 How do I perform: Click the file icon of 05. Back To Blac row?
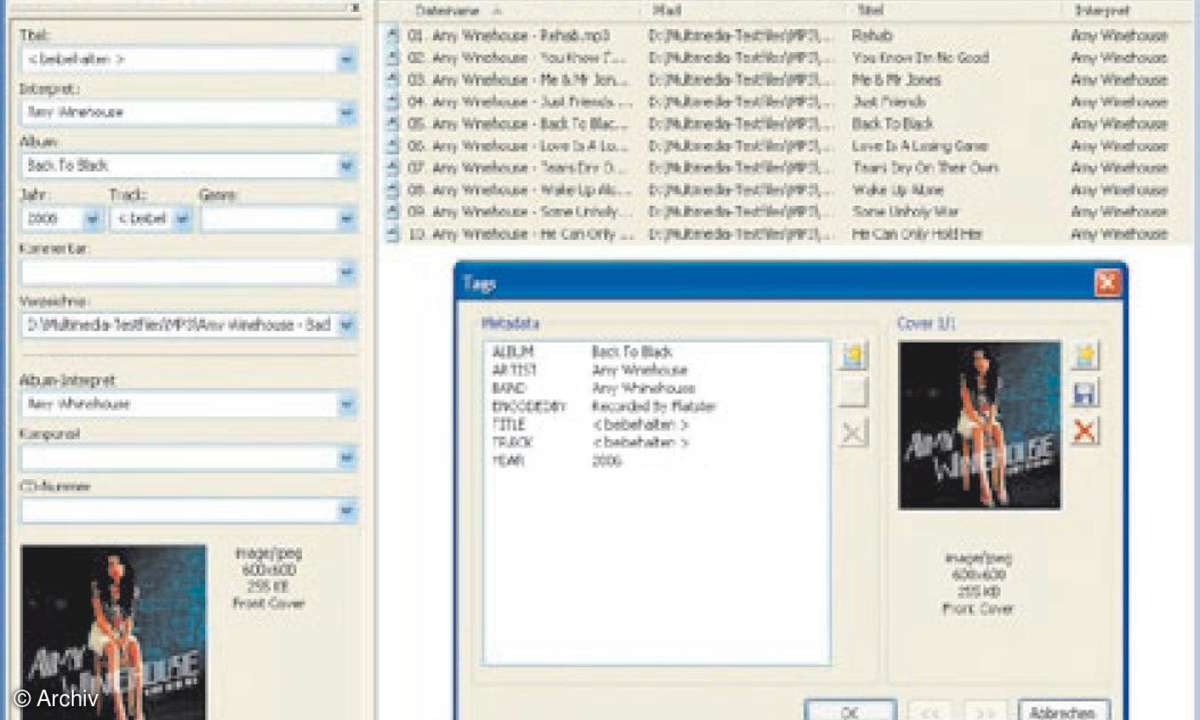[x=392, y=124]
